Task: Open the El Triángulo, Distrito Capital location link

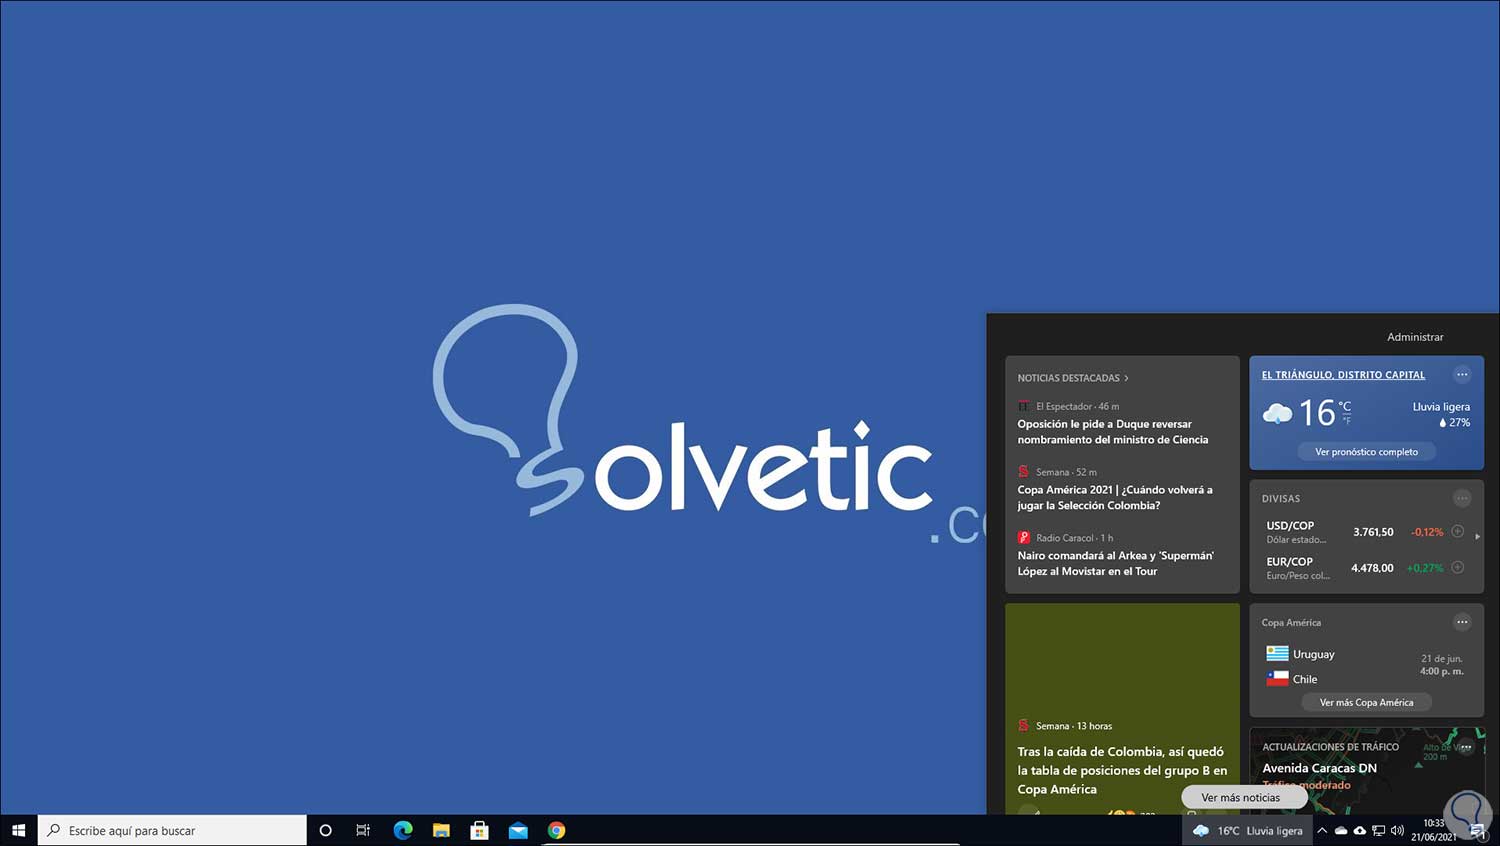Action: pos(1343,375)
